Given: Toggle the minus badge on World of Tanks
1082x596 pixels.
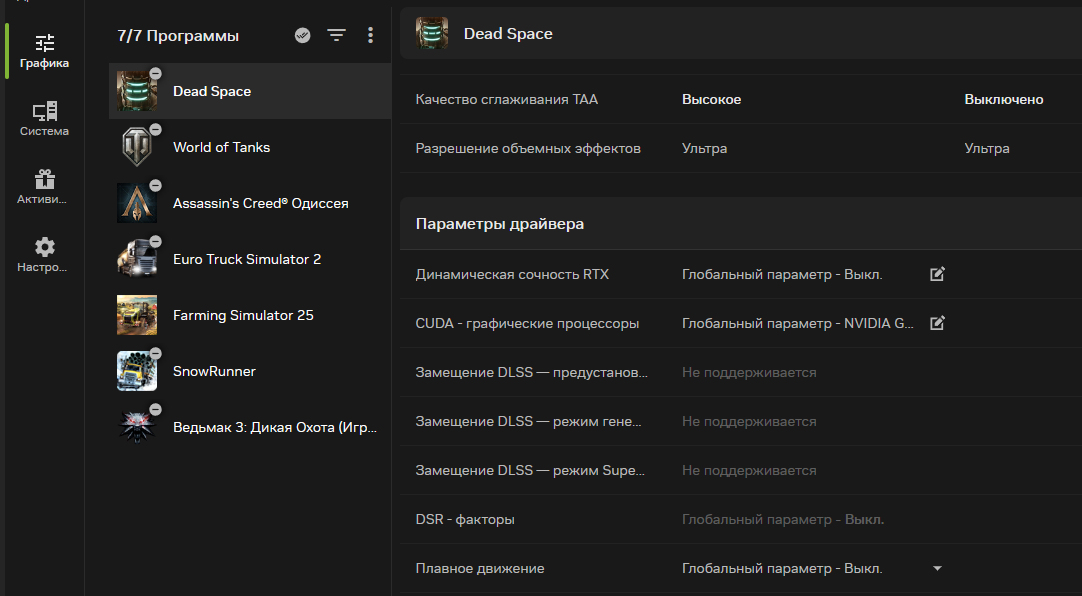Looking at the screenshot, I should pyautogui.click(x=155, y=129).
